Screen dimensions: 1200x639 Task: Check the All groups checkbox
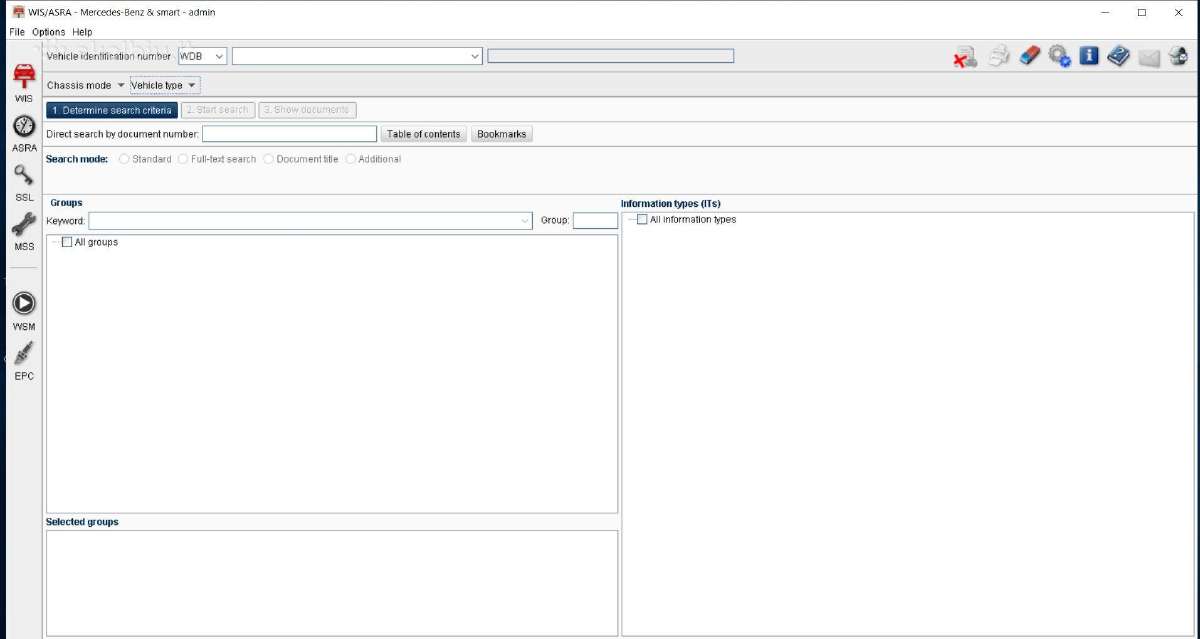coord(67,242)
